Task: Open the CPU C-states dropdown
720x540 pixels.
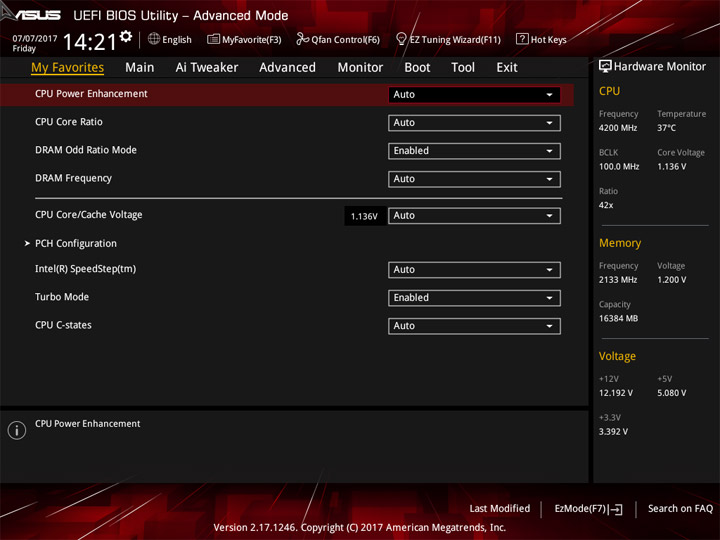Action: coord(474,326)
